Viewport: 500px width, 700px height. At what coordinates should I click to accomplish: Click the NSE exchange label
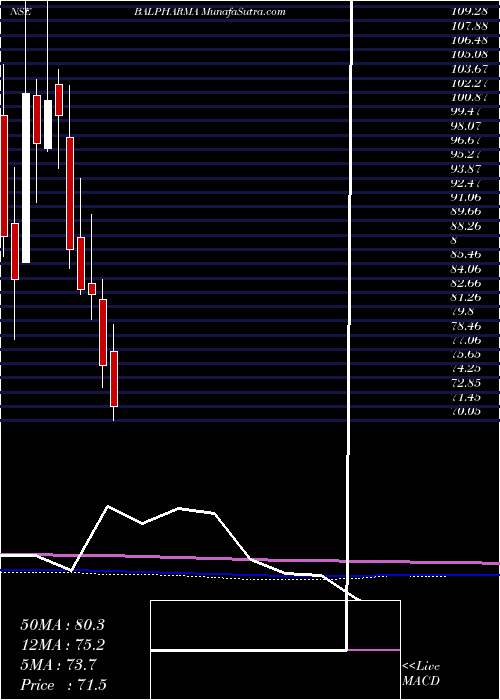21,12
